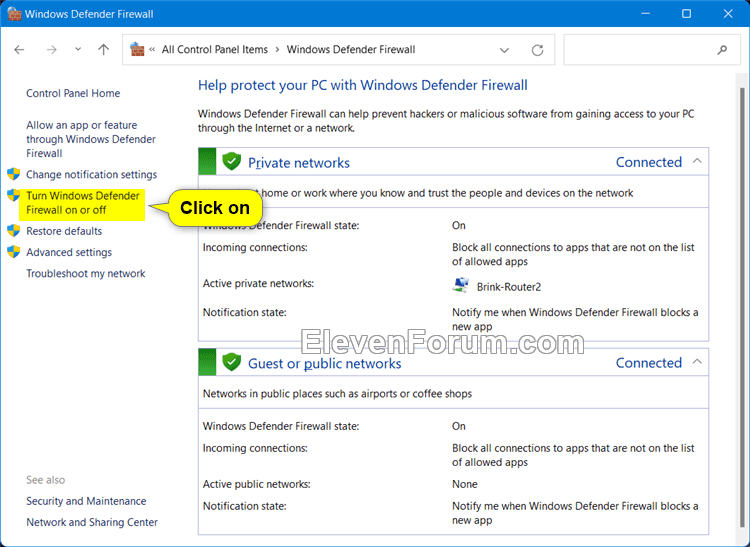This screenshot has height=547, width=750.
Task: Click Connected status of public networks
Action: pos(649,363)
